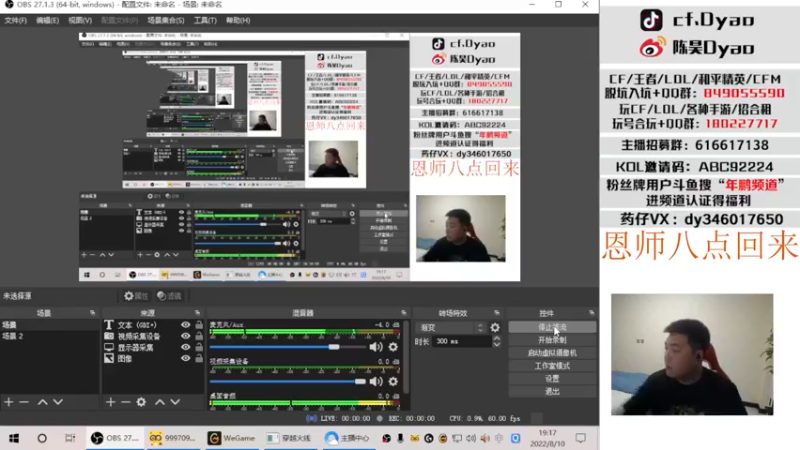800x450 pixels.
Task: Open Cortana search circle on taskbar
Action: [x=42, y=438]
